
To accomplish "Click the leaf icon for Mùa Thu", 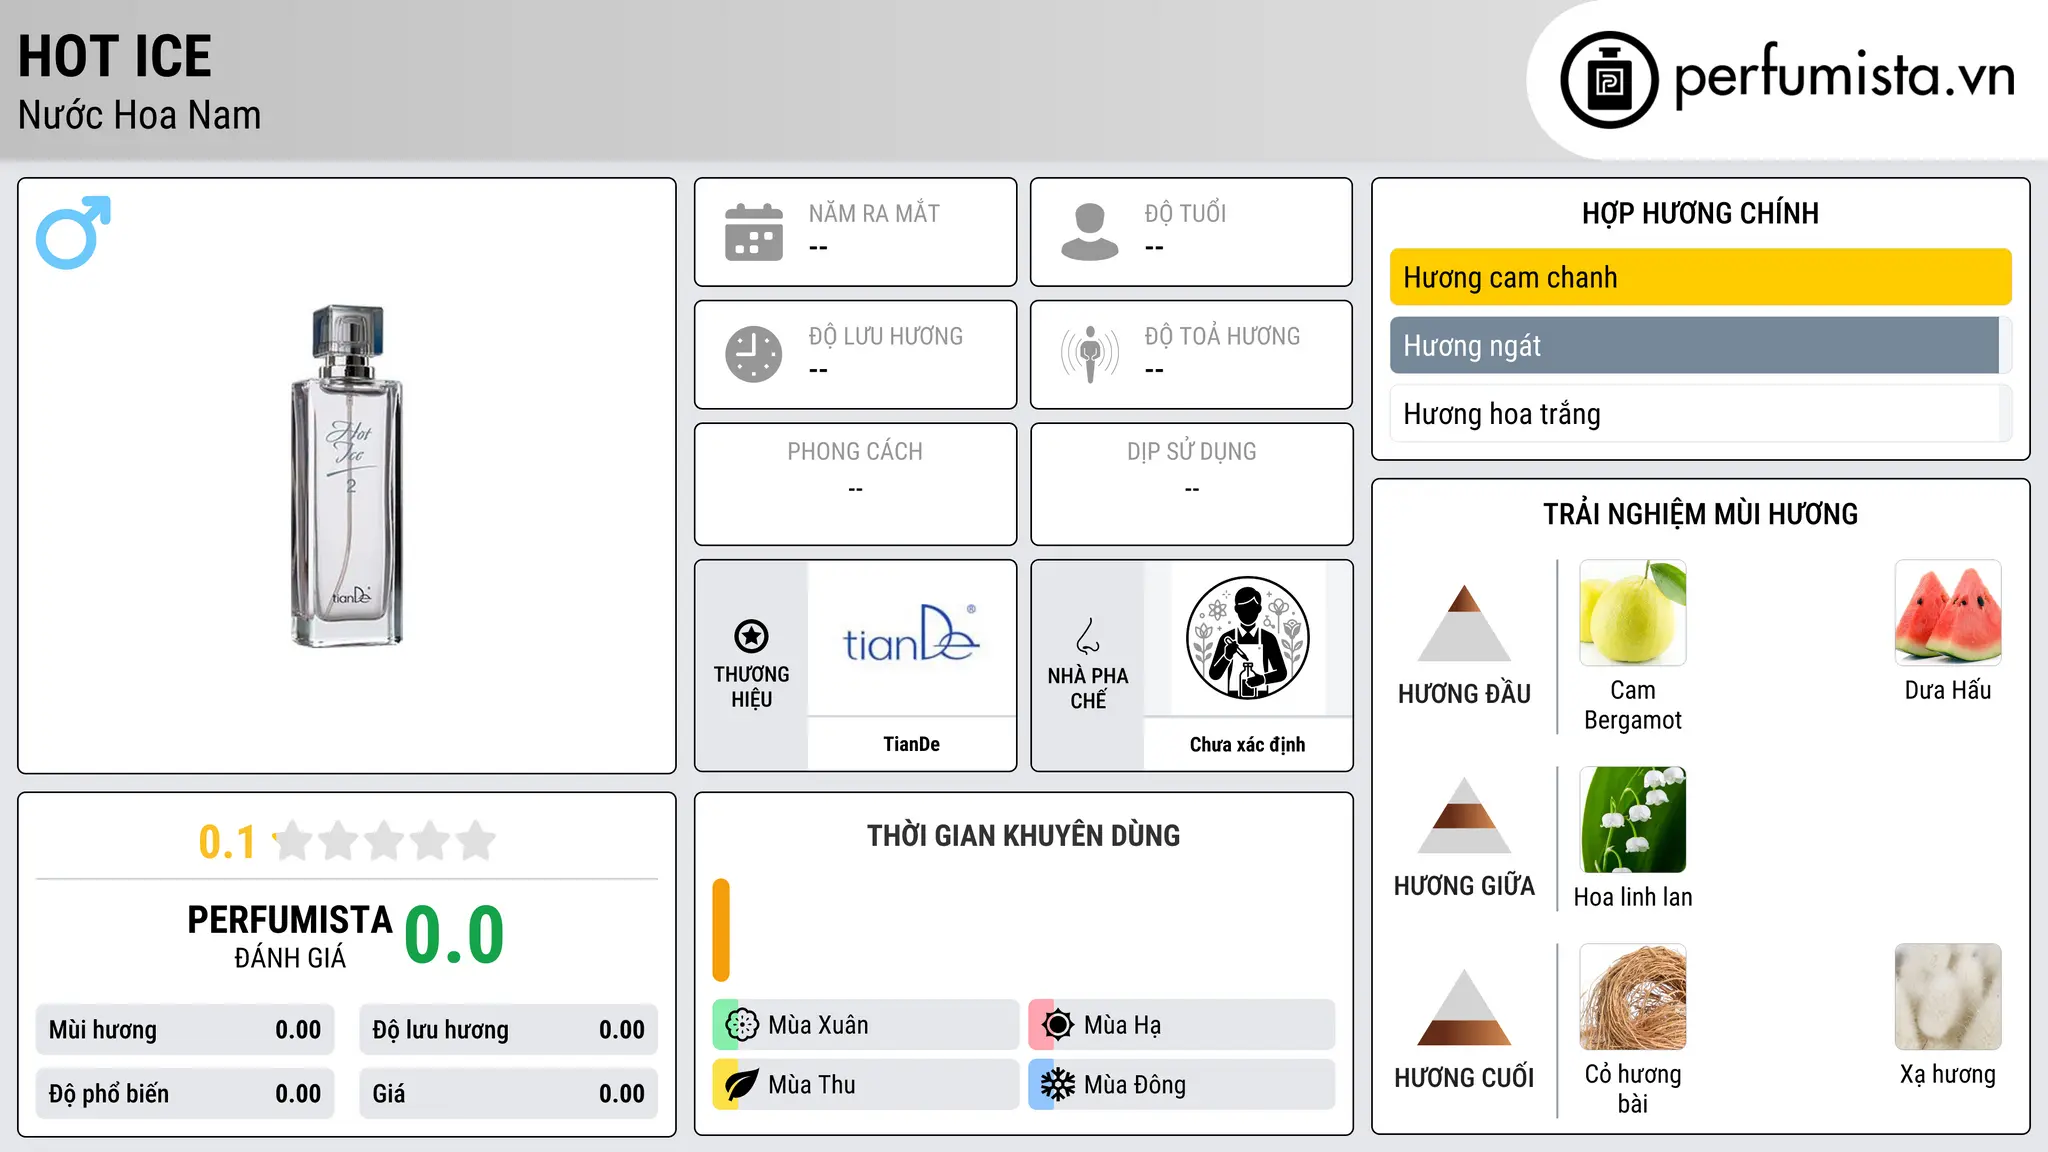I will tap(741, 1085).
